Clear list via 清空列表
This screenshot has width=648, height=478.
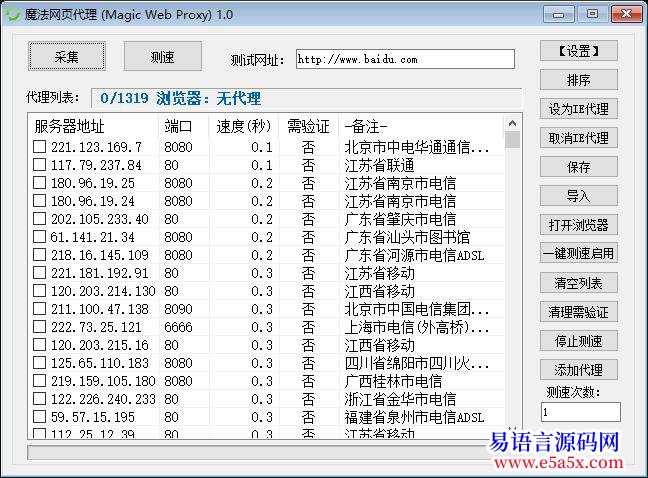coord(579,283)
